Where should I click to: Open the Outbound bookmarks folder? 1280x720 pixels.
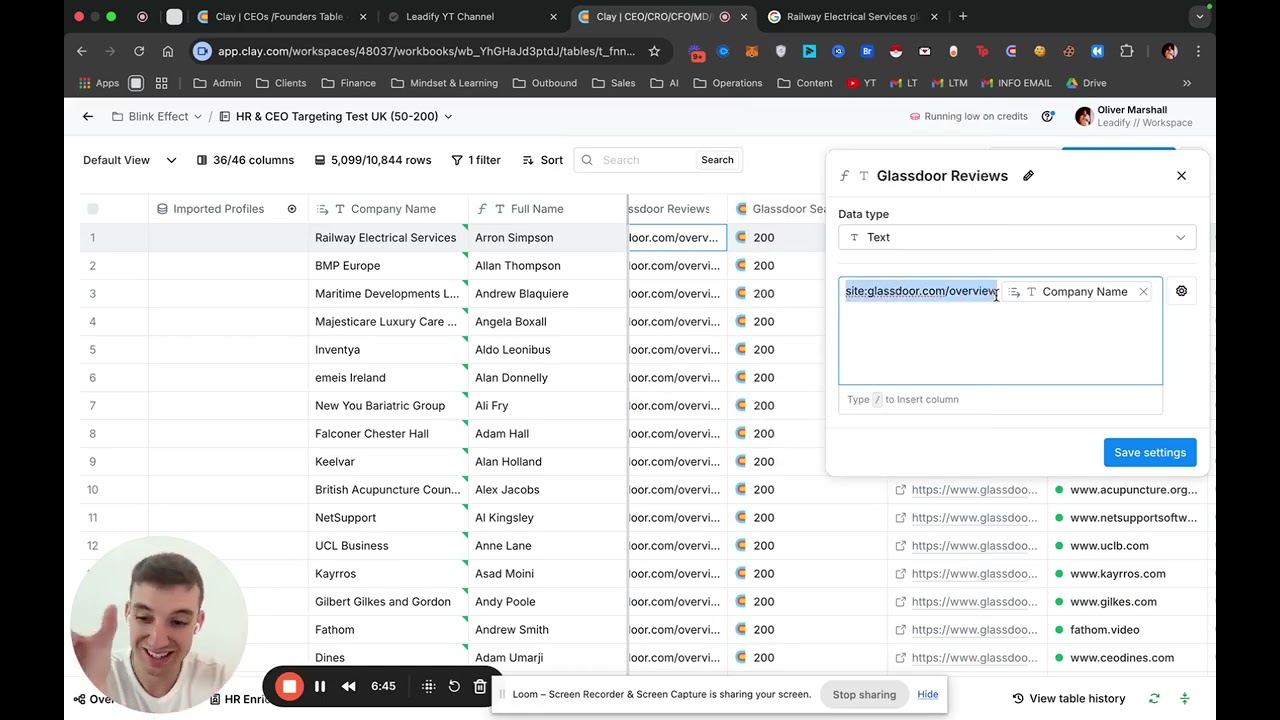pyautogui.click(x=543, y=83)
